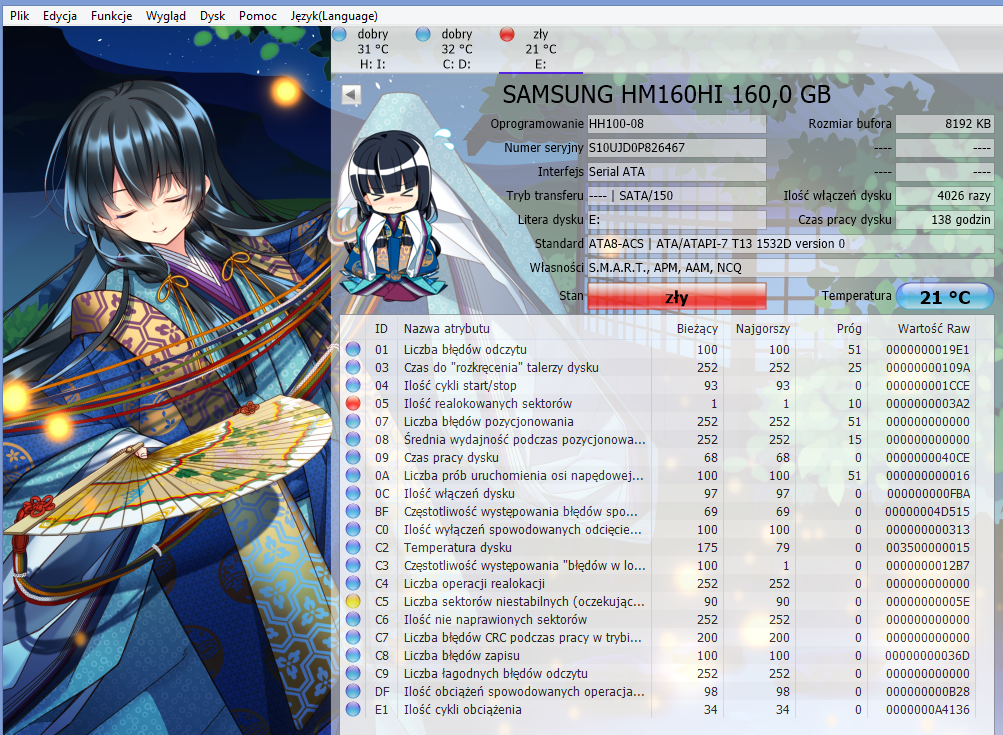The width and height of the screenshot is (1003, 735).
Task: Open the Plik menu
Action: click(19, 16)
